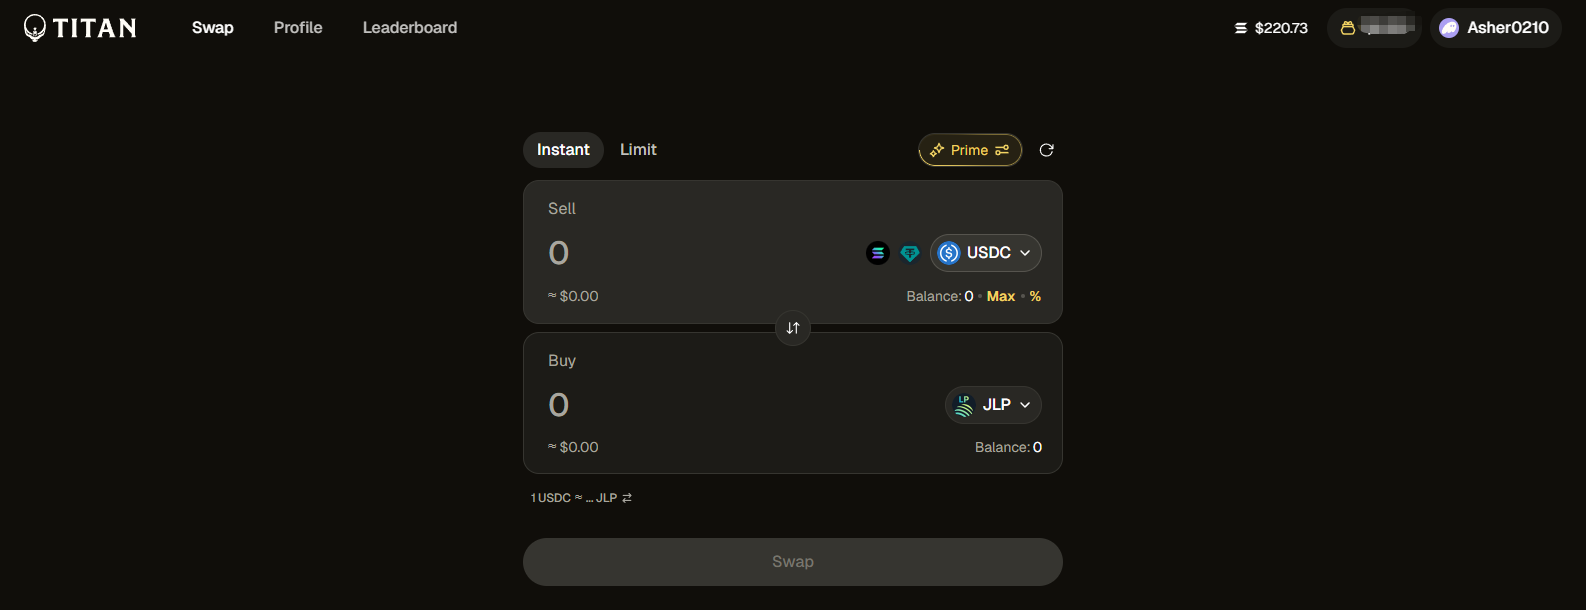This screenshot has width=1586, height=610.
Task: Select the Solana quick token icon
Action: tap(877, 253)
